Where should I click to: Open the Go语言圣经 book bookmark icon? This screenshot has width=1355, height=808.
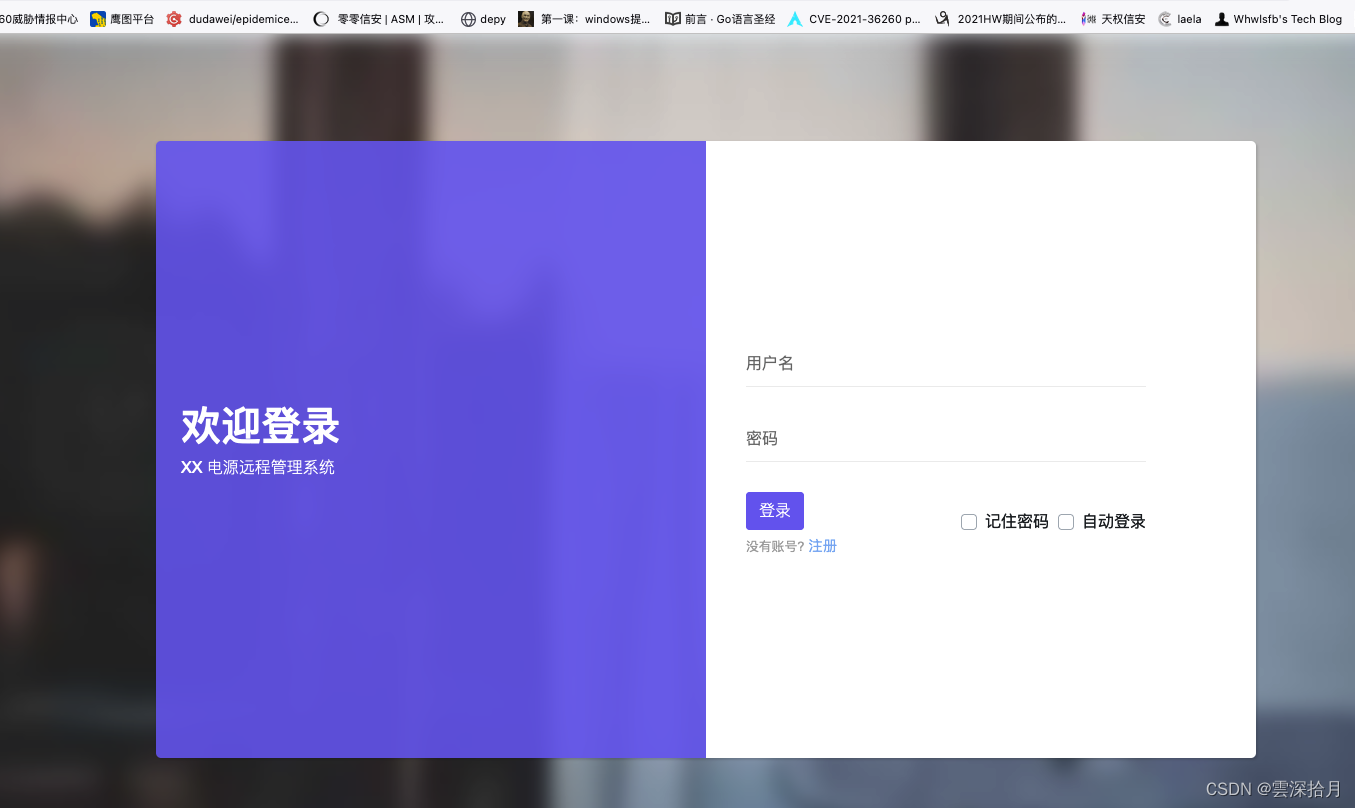(x=673, y=18)
